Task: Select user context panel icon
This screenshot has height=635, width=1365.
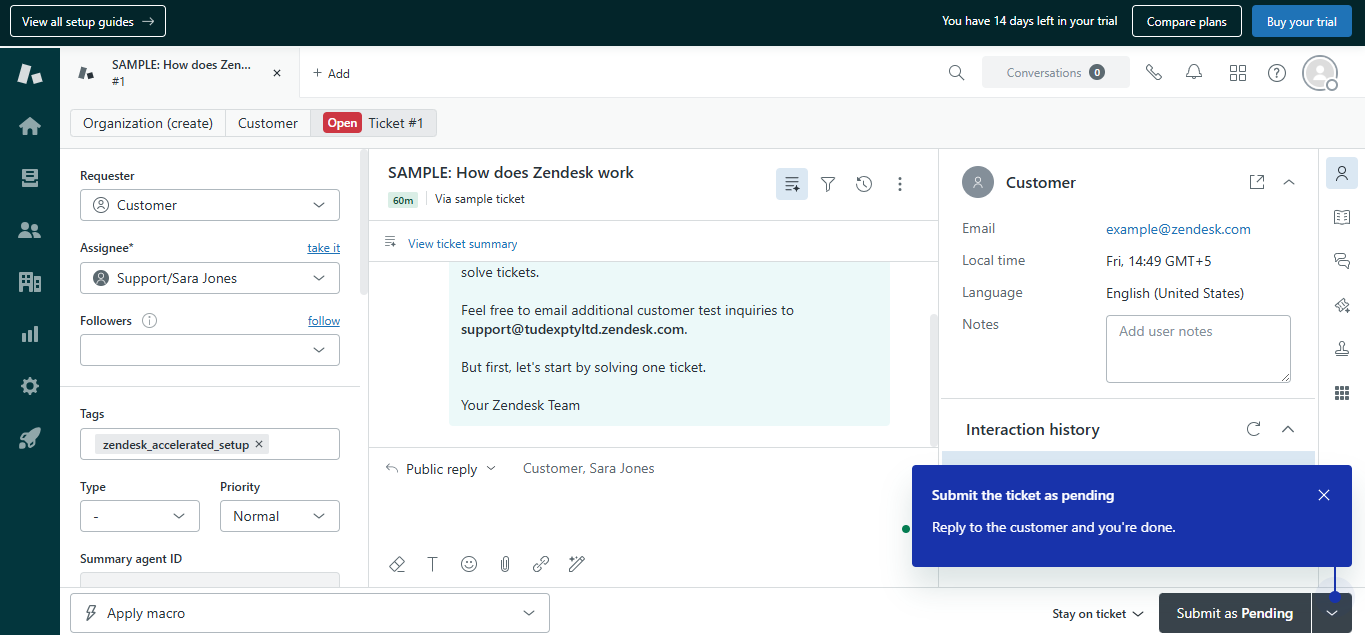Action: (x=1342, y=173)
